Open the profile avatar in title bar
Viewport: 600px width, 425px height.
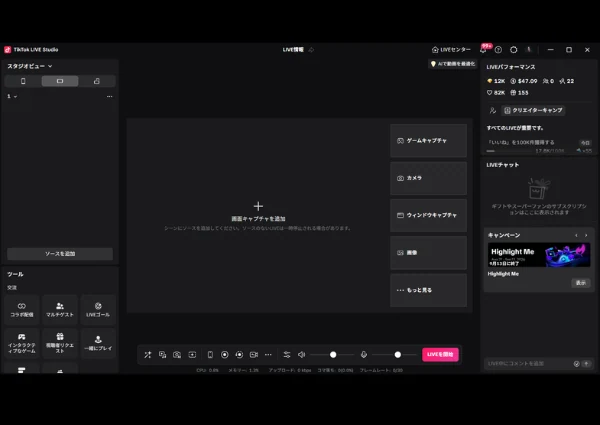point(529,50)
